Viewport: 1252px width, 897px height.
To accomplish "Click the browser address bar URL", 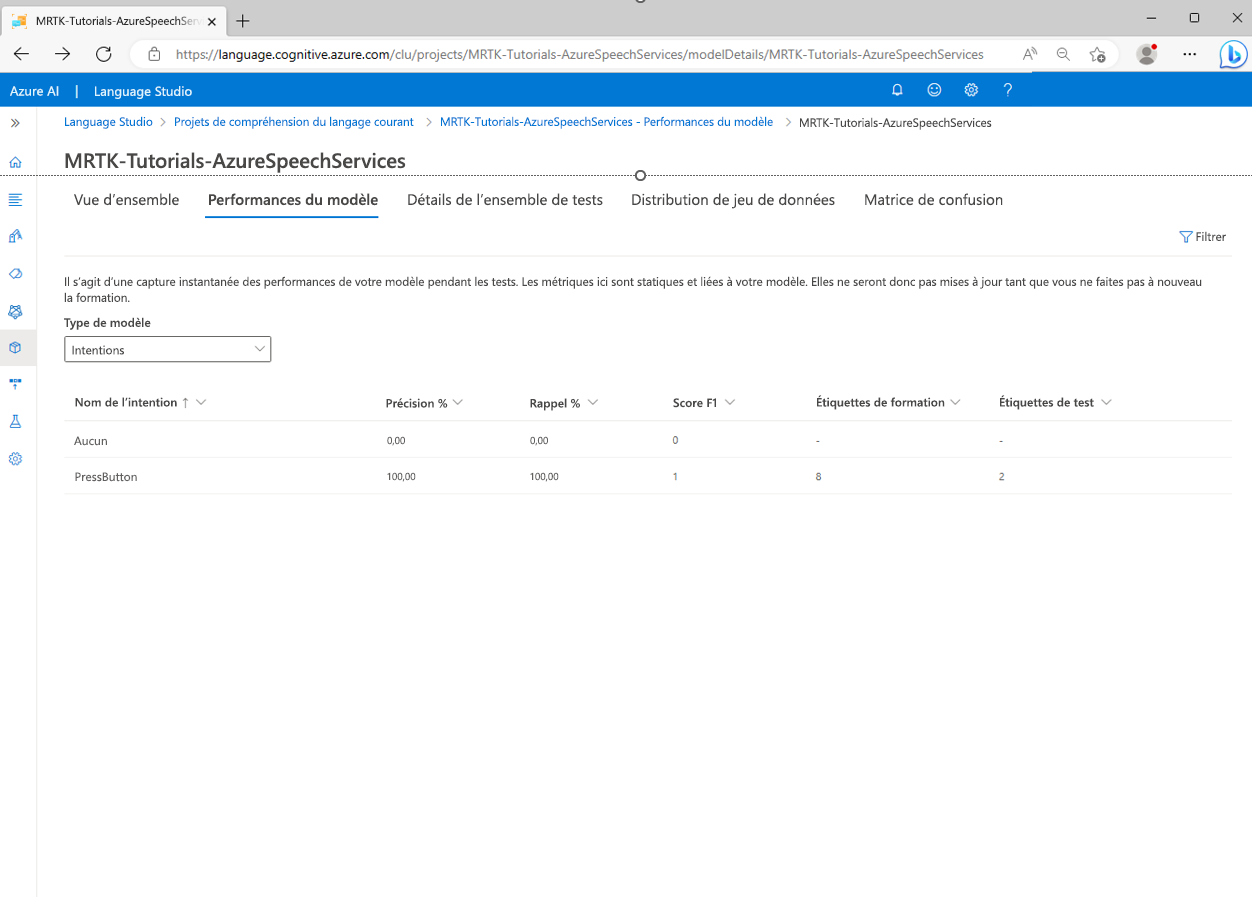I will [x=579, y=54].
